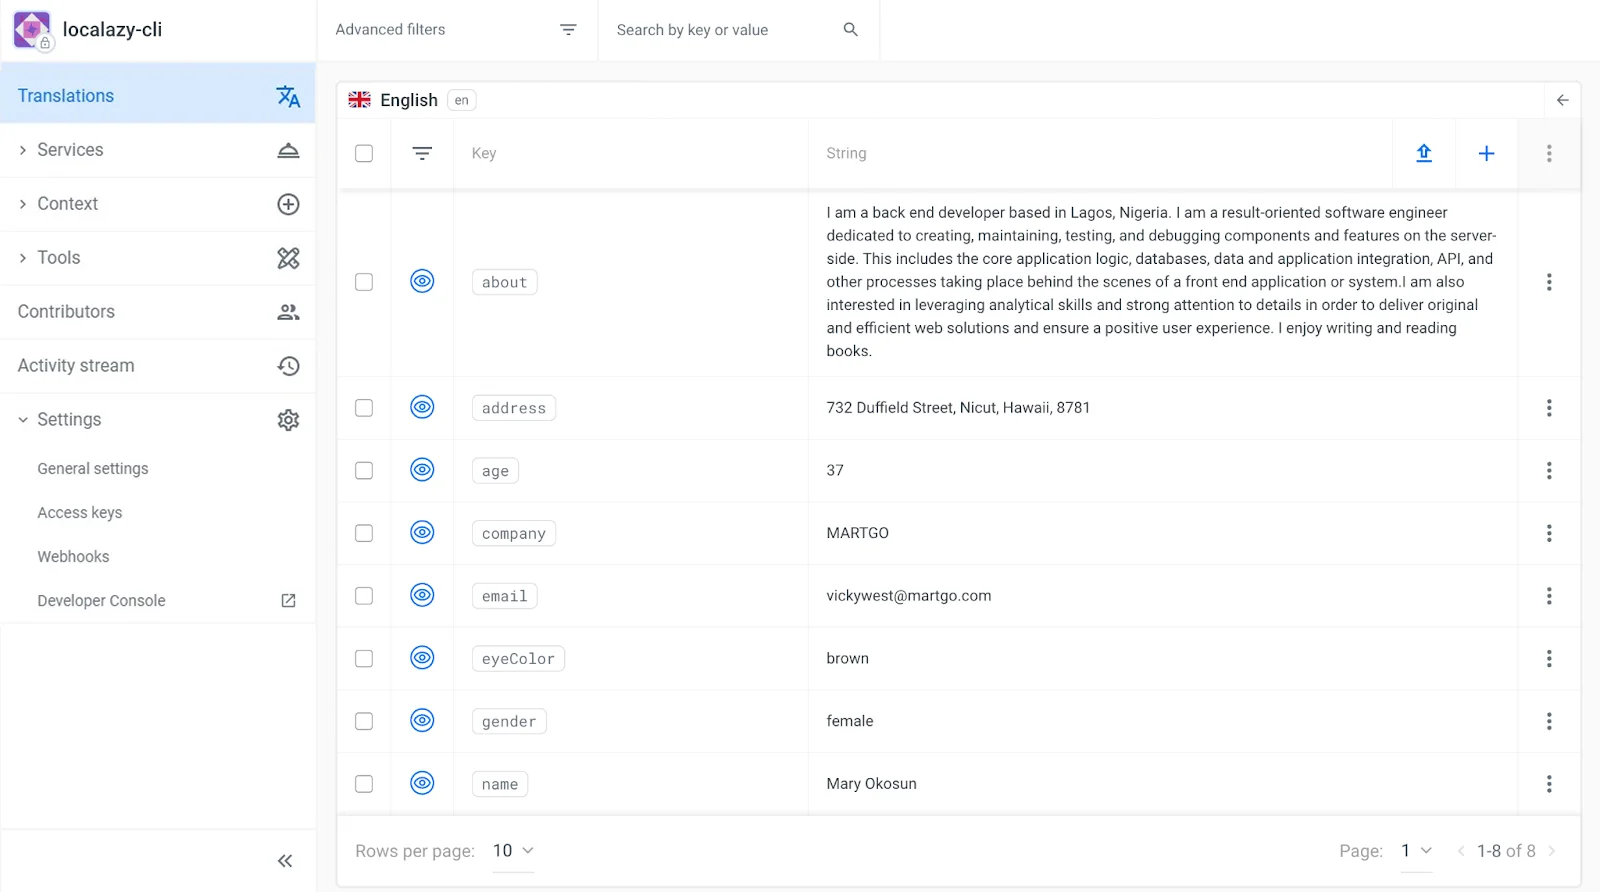Open more options for the email row
Image resolution: width=1600 pixels, height=892 pixels.
pos(1549,596)
